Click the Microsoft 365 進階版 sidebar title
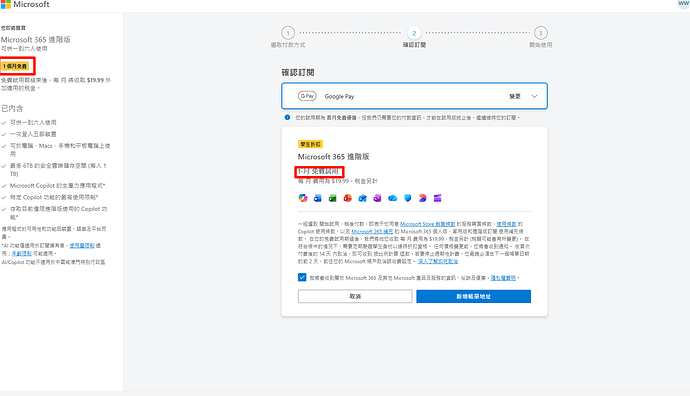 [36, 40]
